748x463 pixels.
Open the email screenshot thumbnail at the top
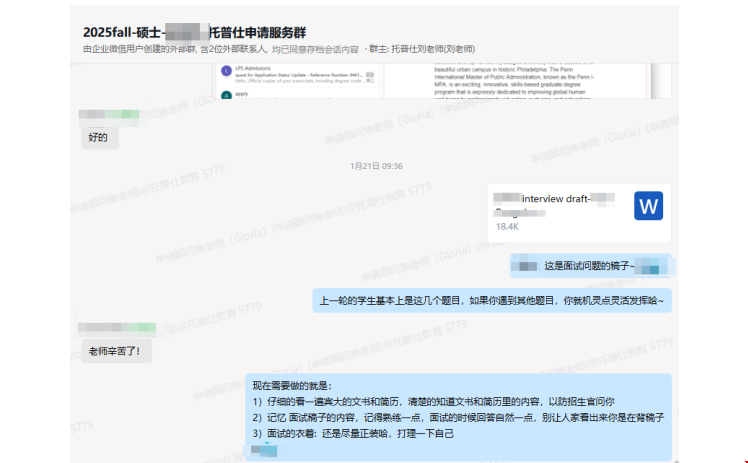(x=441, y=81)
